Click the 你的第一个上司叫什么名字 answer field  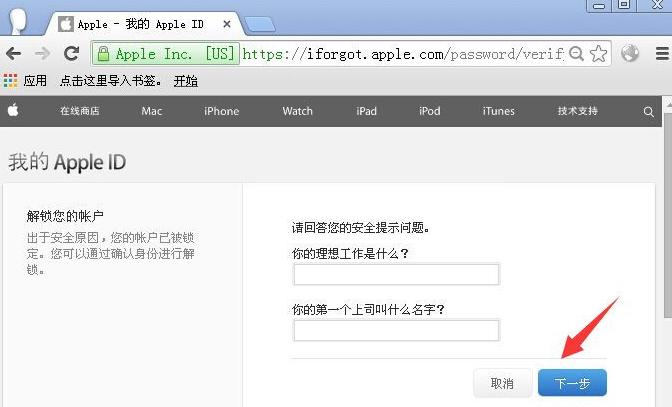tap(396, 330)
